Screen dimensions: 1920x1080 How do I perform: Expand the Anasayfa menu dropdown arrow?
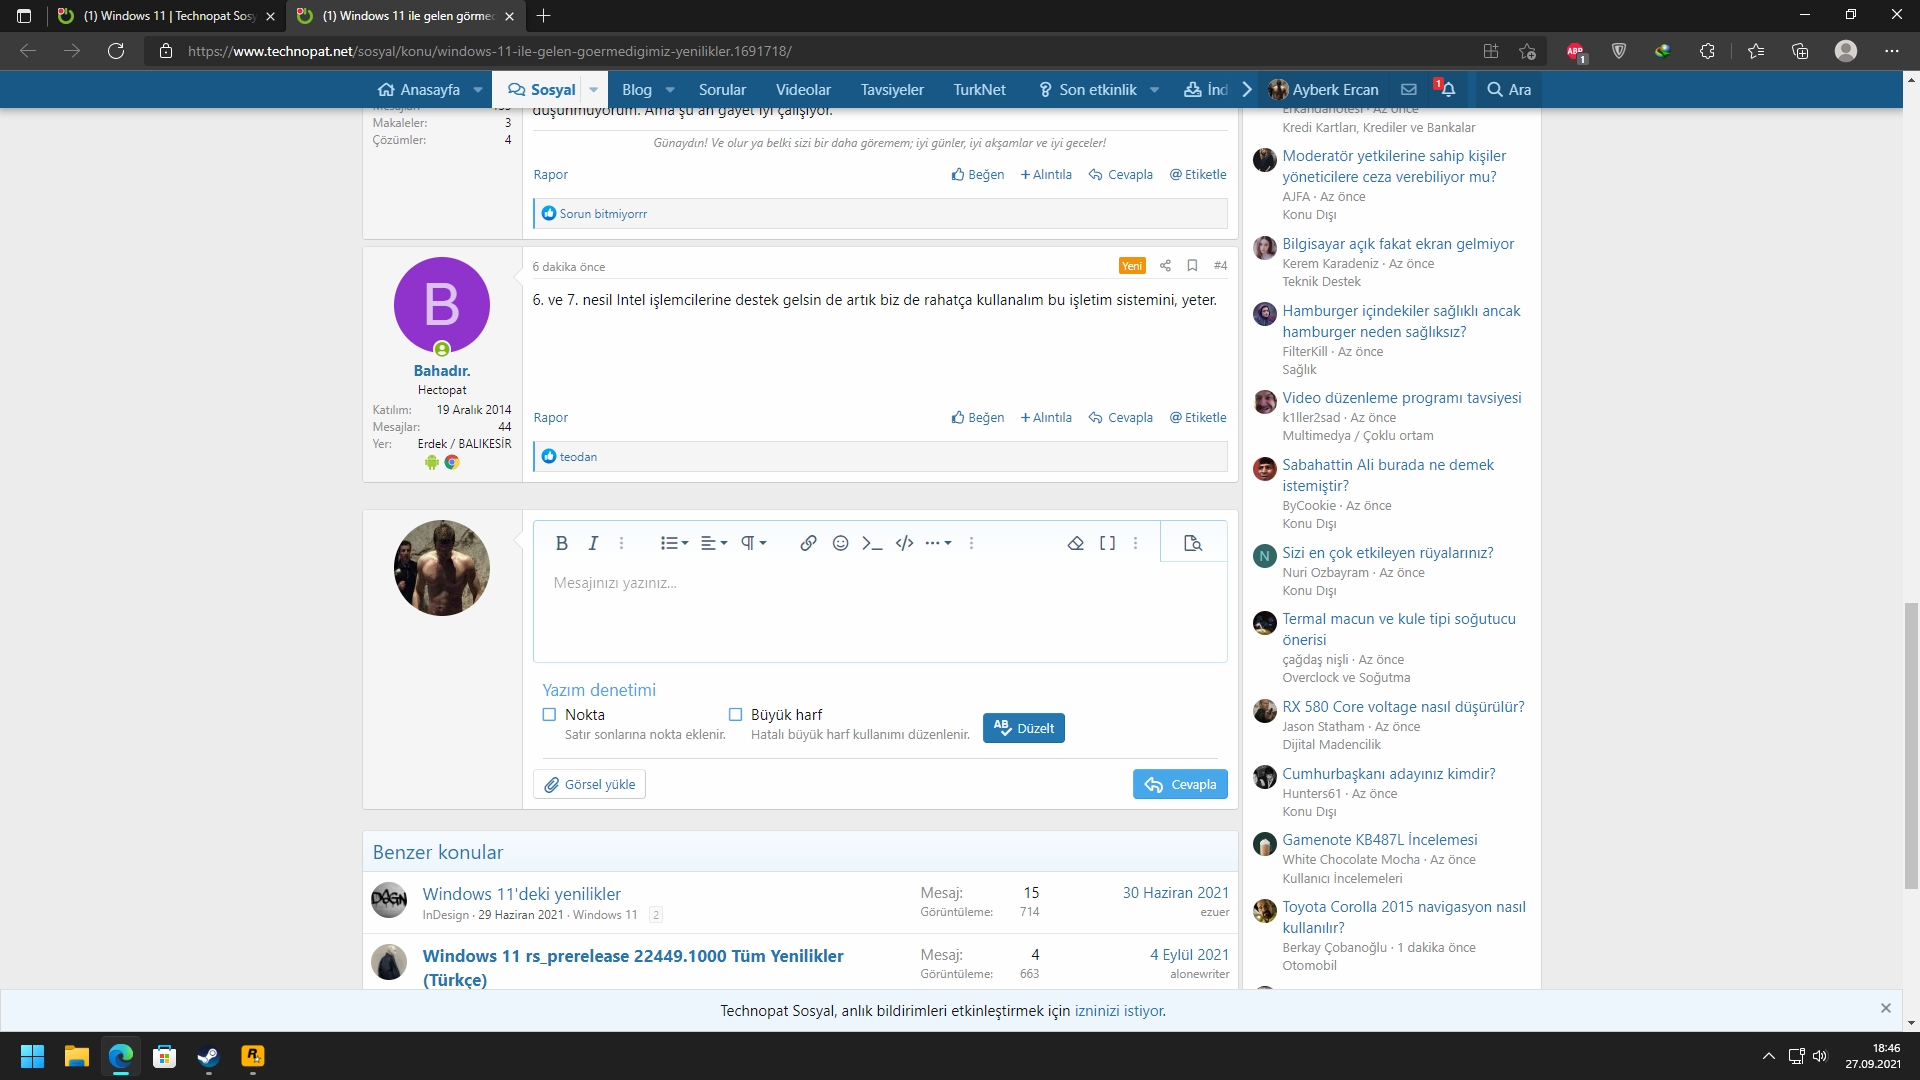478,89
